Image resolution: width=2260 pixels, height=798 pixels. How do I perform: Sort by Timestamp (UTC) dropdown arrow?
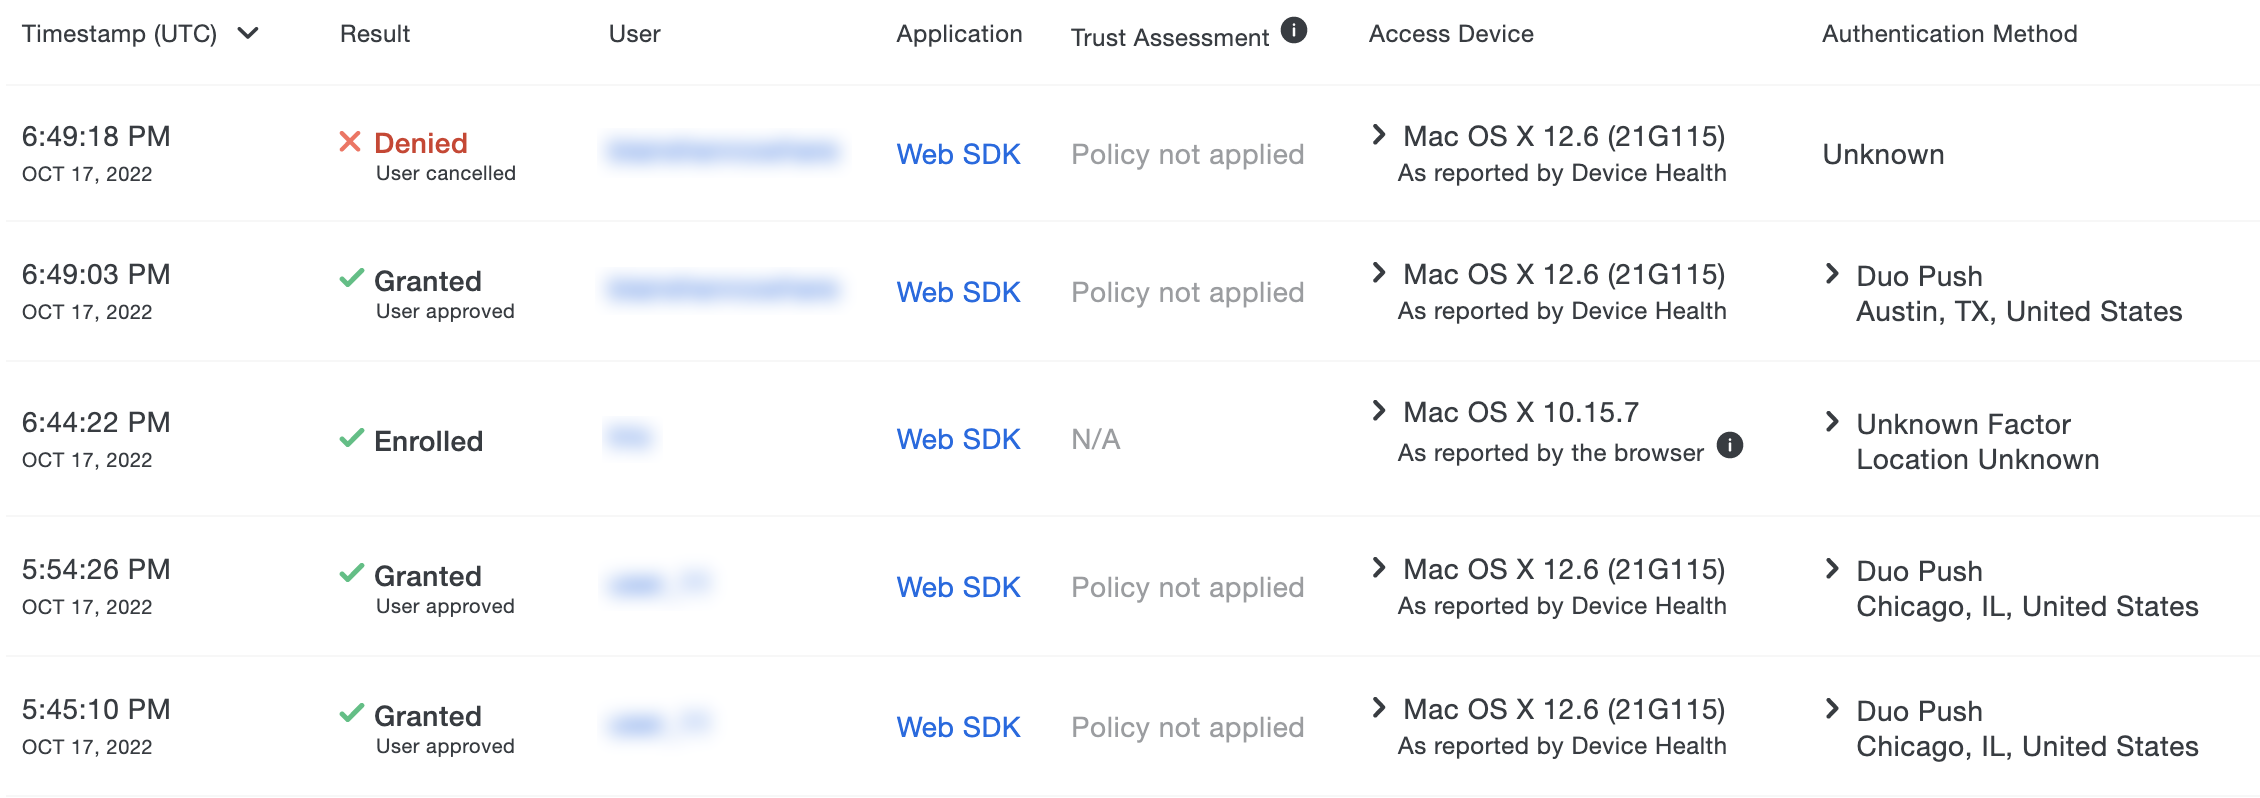[x=248, y=34]
